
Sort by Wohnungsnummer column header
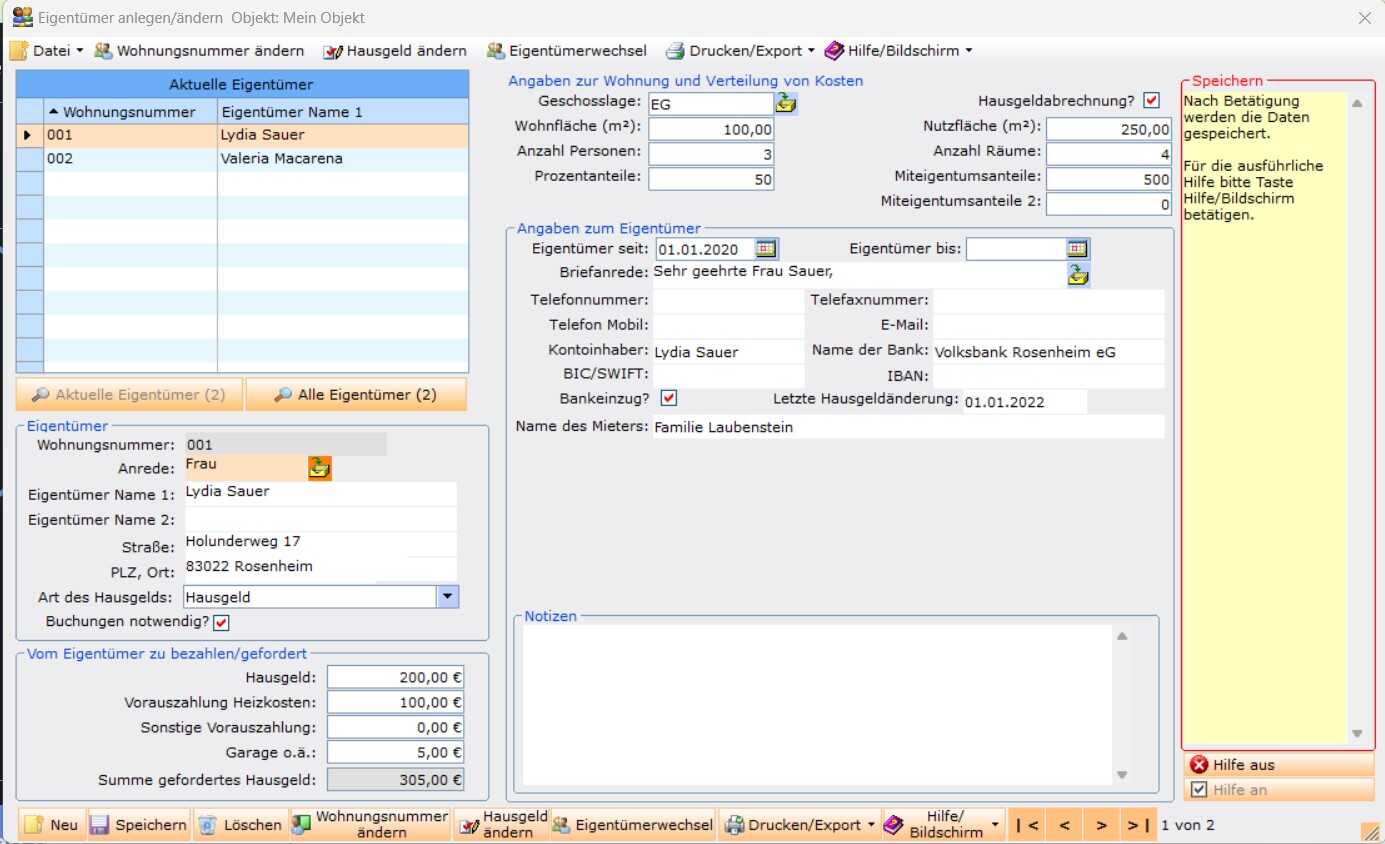click(x=130, y=112)
